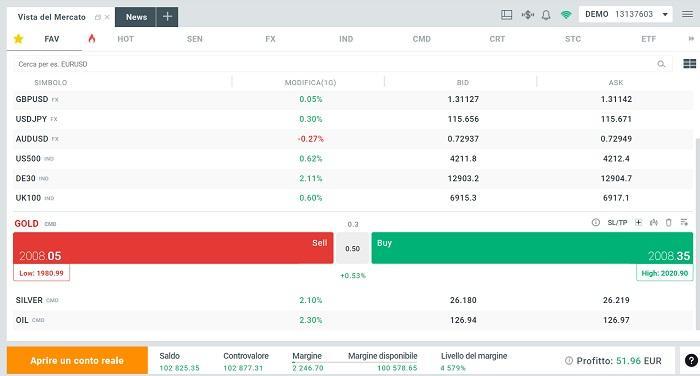Click the GOLD plus pending order icon
This screenshot has height=376, width=700.
coord(638,222)
